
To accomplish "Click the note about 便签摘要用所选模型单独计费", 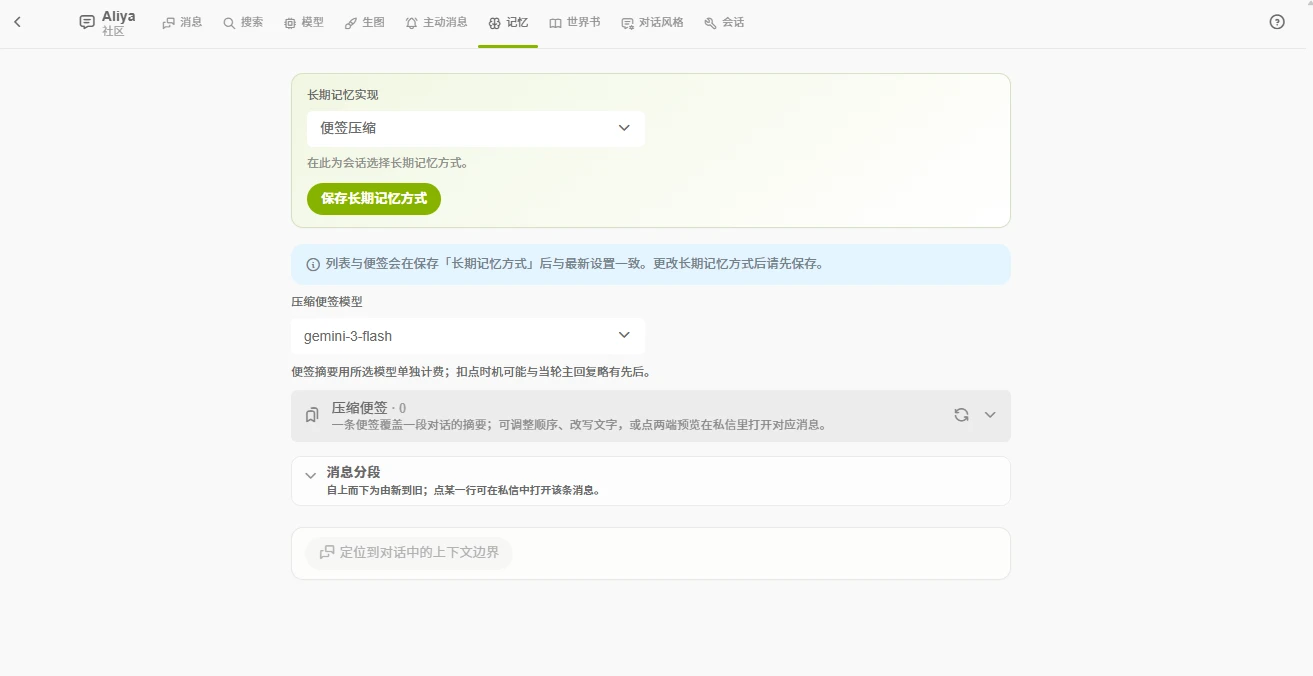I will 471,372.
